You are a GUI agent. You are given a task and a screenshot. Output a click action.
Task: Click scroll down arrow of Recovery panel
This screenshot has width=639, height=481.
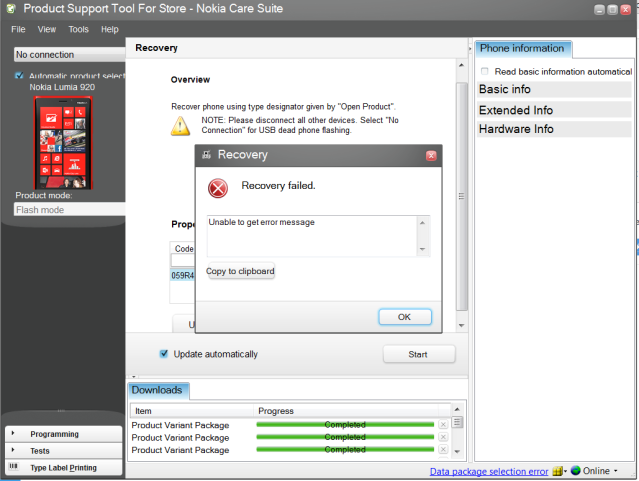click(x=461, y=325)
